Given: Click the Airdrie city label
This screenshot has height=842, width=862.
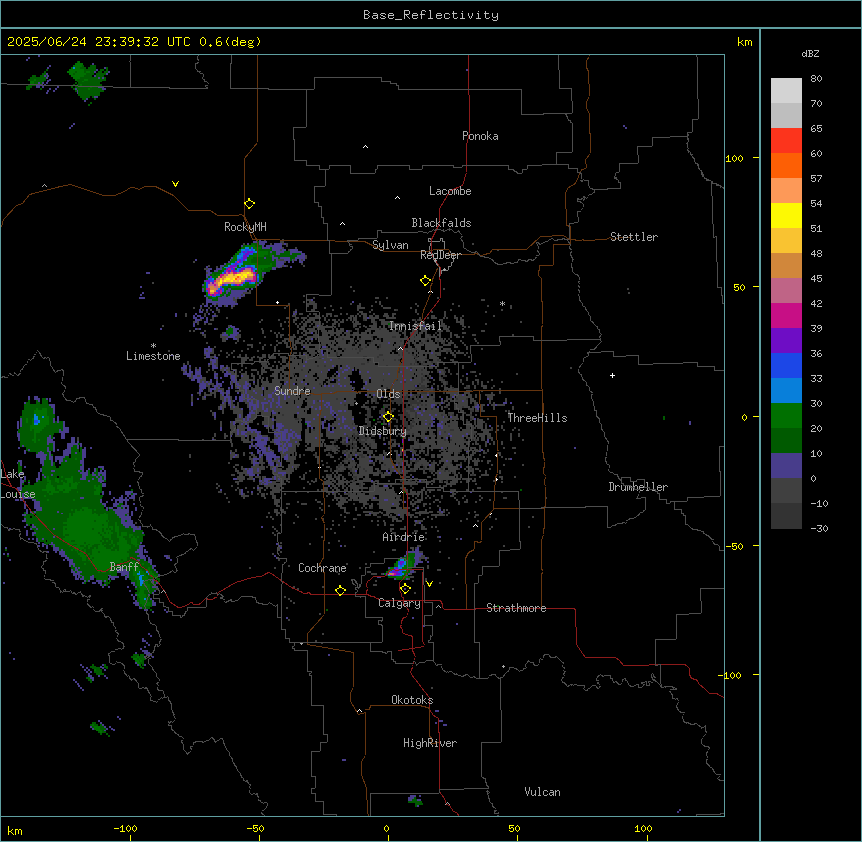Looking at the screenshot, I should 404,537.
